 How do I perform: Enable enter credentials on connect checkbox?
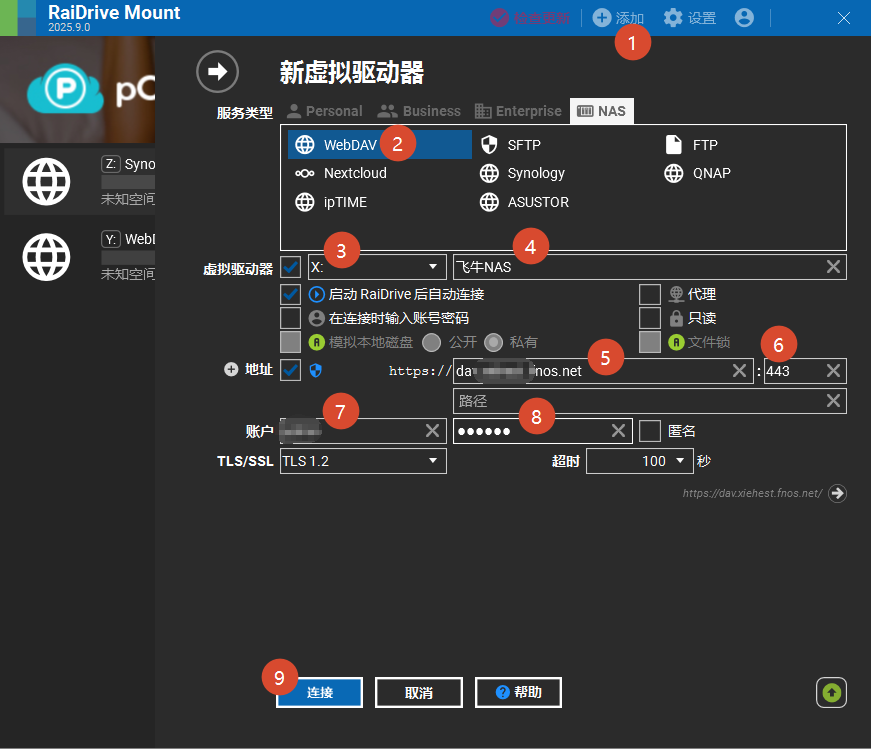pos(291,318)
